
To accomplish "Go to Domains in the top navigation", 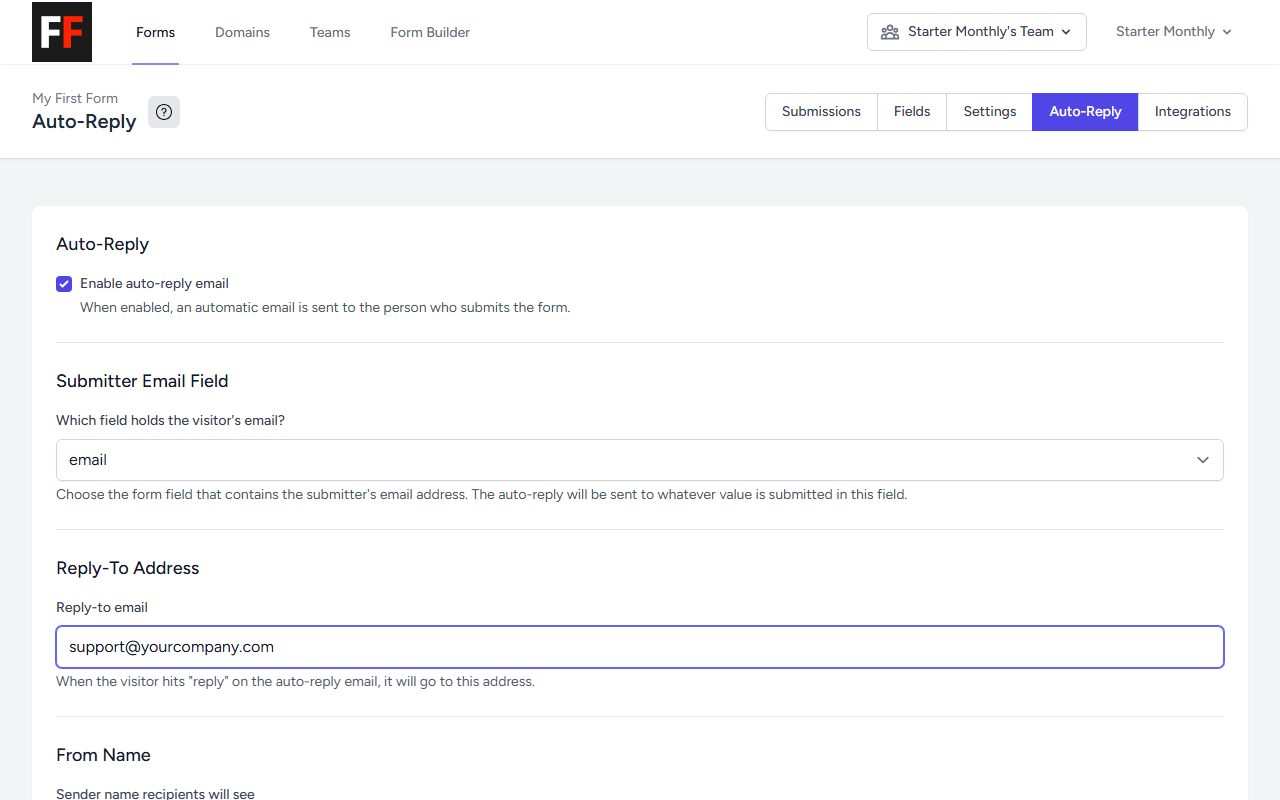I will pyautogui.click(x=242, y=32).
